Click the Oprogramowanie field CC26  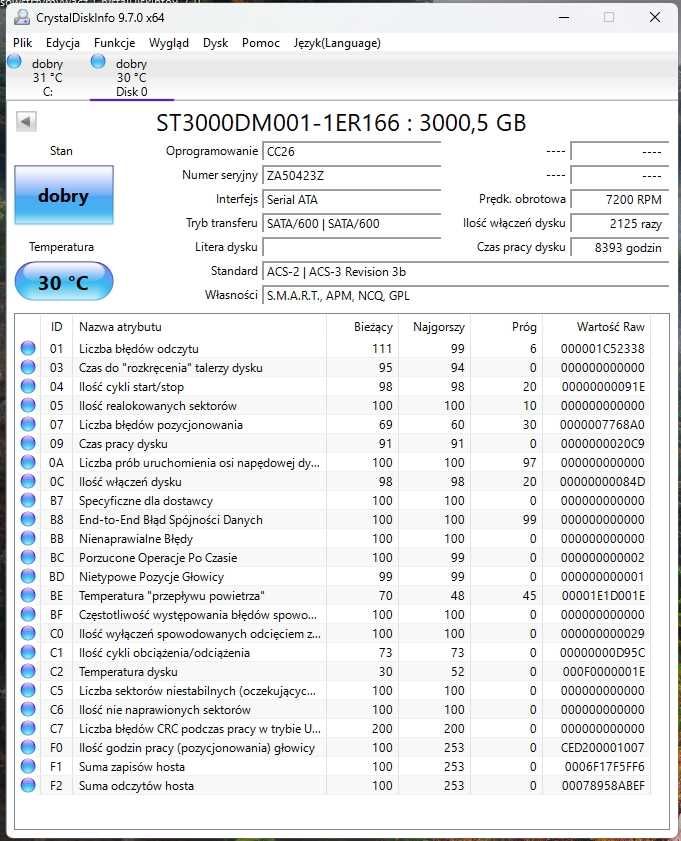352,152
